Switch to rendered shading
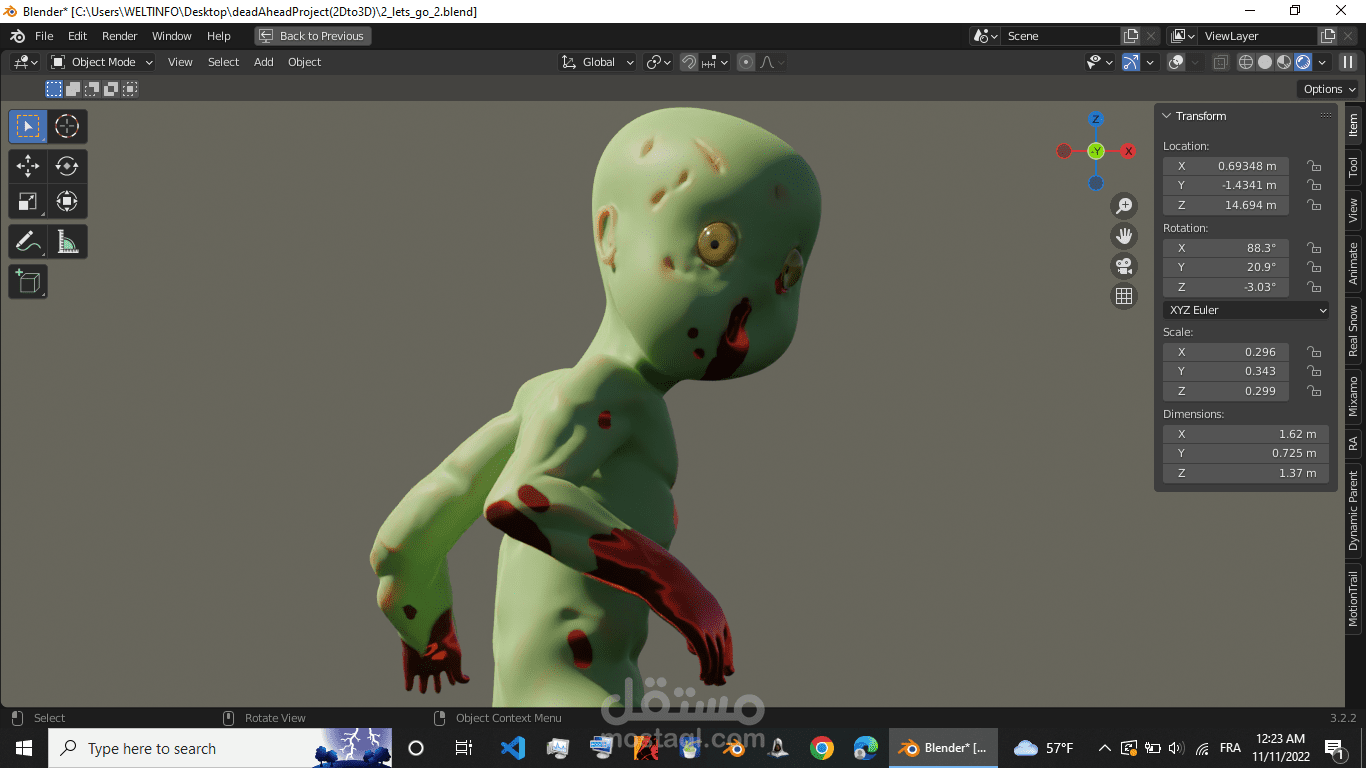1366x768 pixels. coord(1303,62)
